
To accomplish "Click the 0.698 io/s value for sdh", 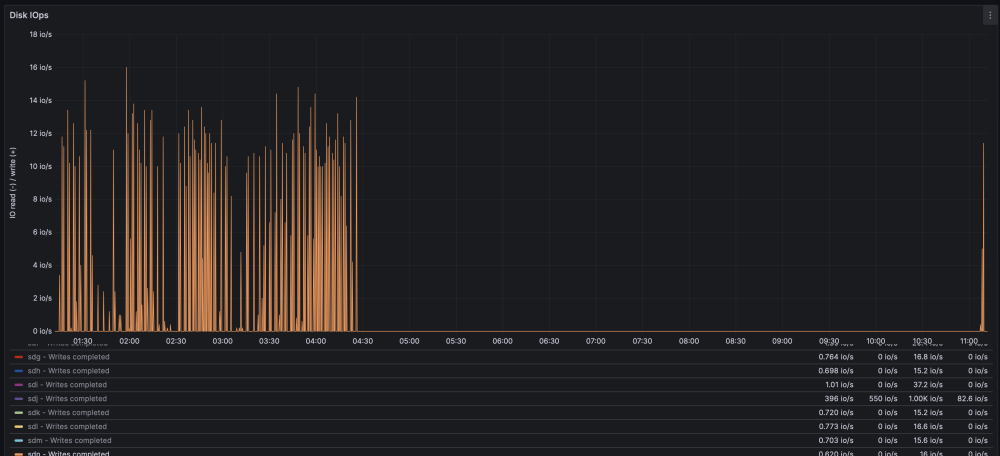I will coord(836,371).
